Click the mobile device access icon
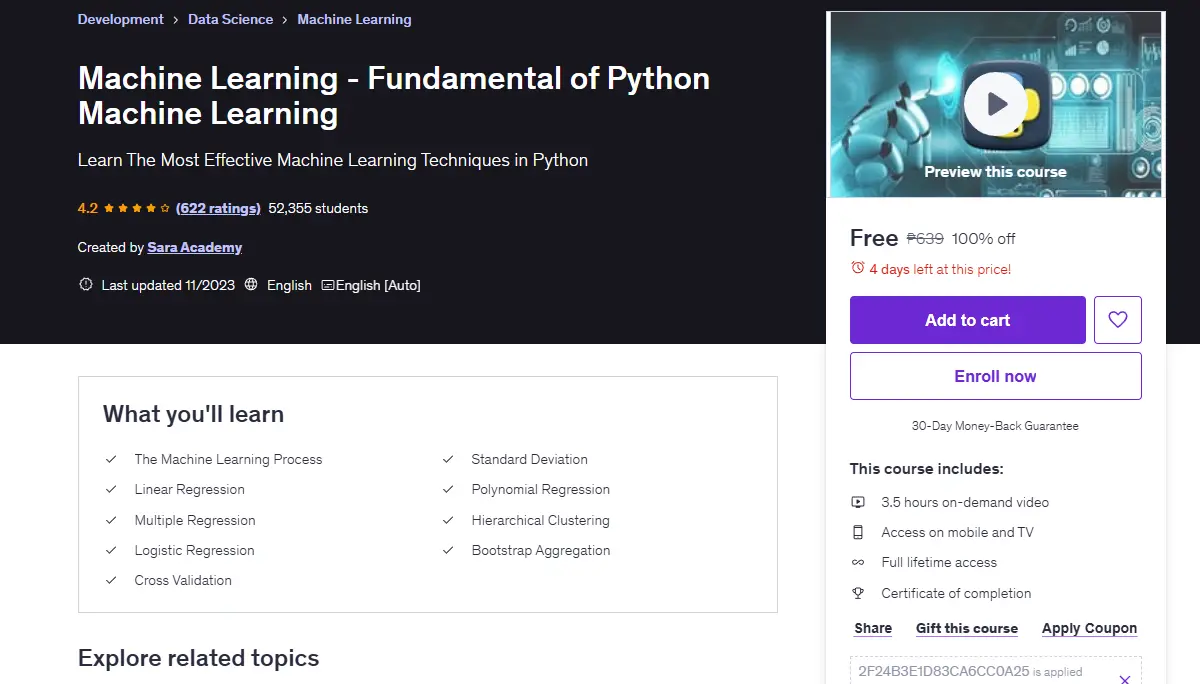The height and width of the screenshot is (684, 1200). pos(858,532)
